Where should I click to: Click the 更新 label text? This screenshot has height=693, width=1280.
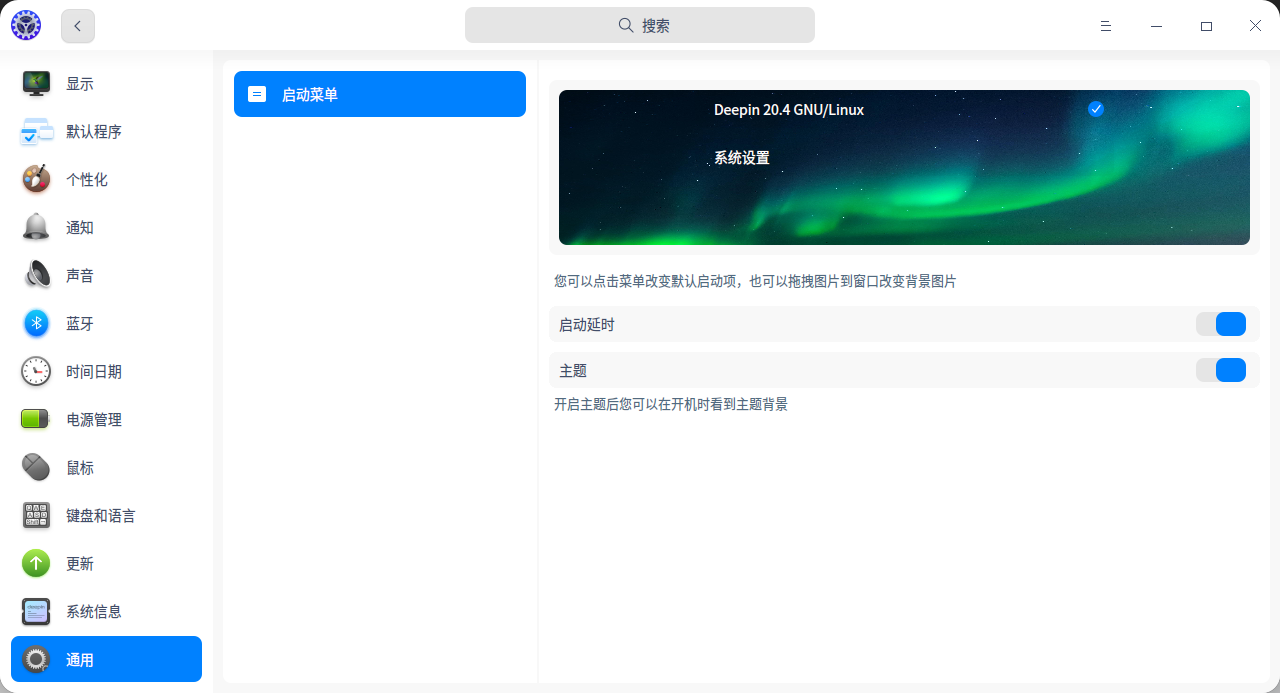80,564
